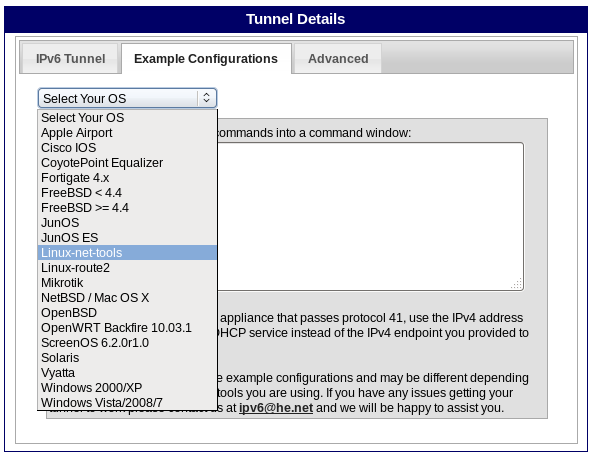Go to the Advanced tab
The width and height of the screenshot is (594, 453).
coord(338,59)
